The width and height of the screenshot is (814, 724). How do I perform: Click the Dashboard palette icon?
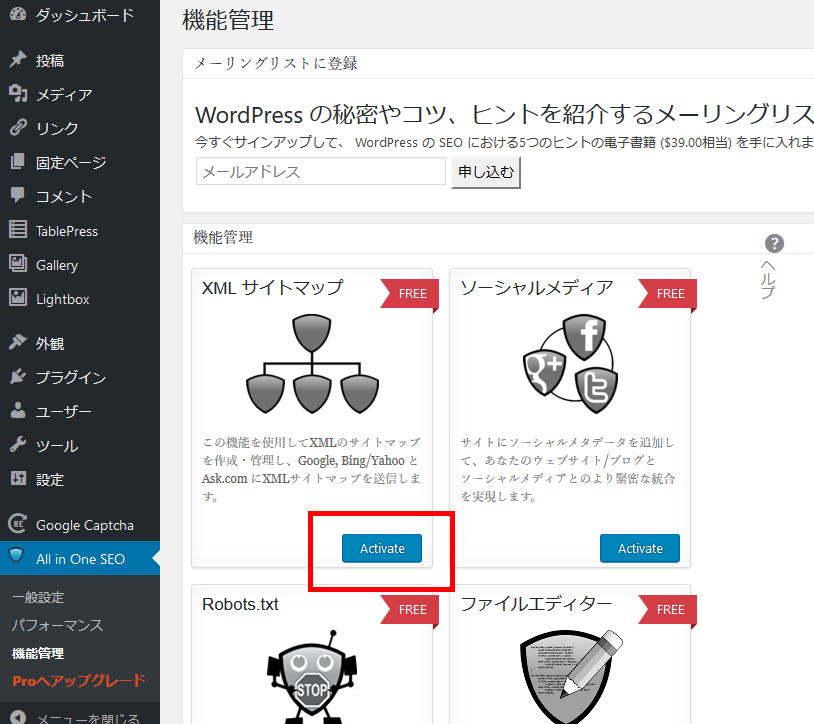(18, 14)
